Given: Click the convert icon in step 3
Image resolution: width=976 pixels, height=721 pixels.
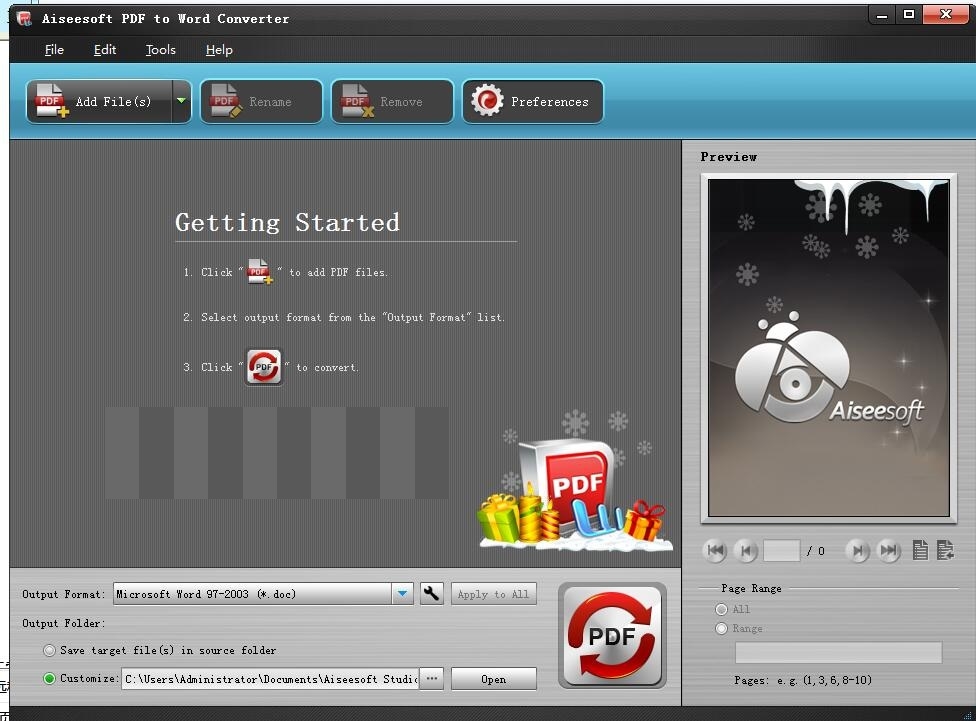Looking at the screenshot, I should 264,367.
